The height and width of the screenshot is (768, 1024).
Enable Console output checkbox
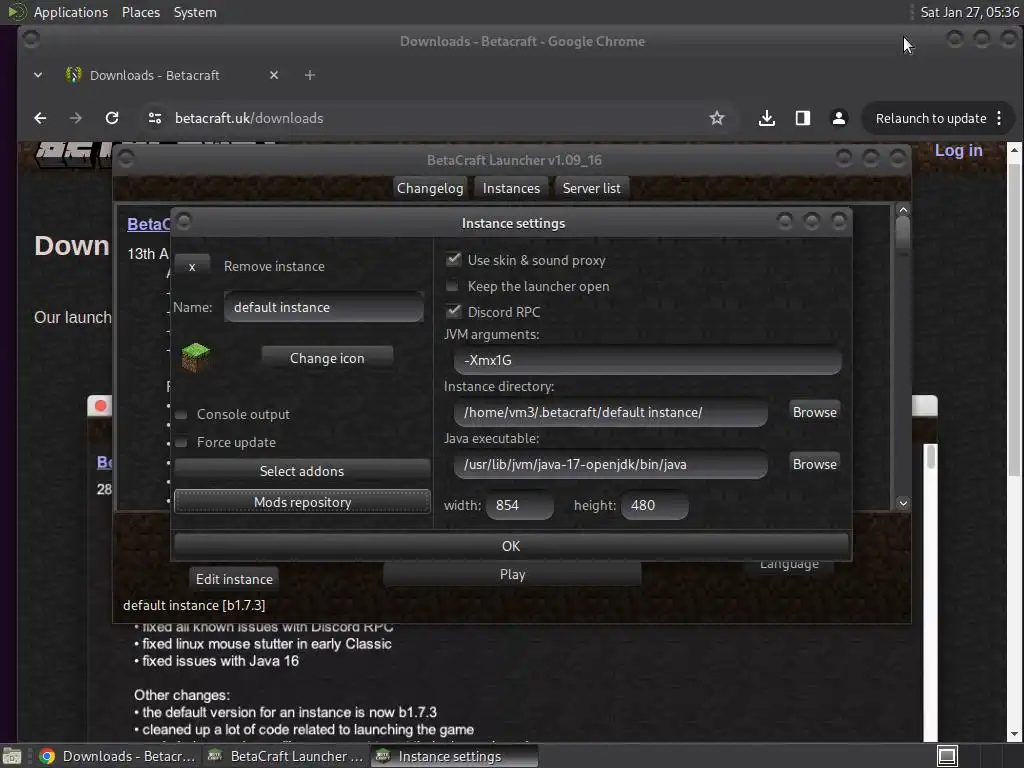coord(182,415)
